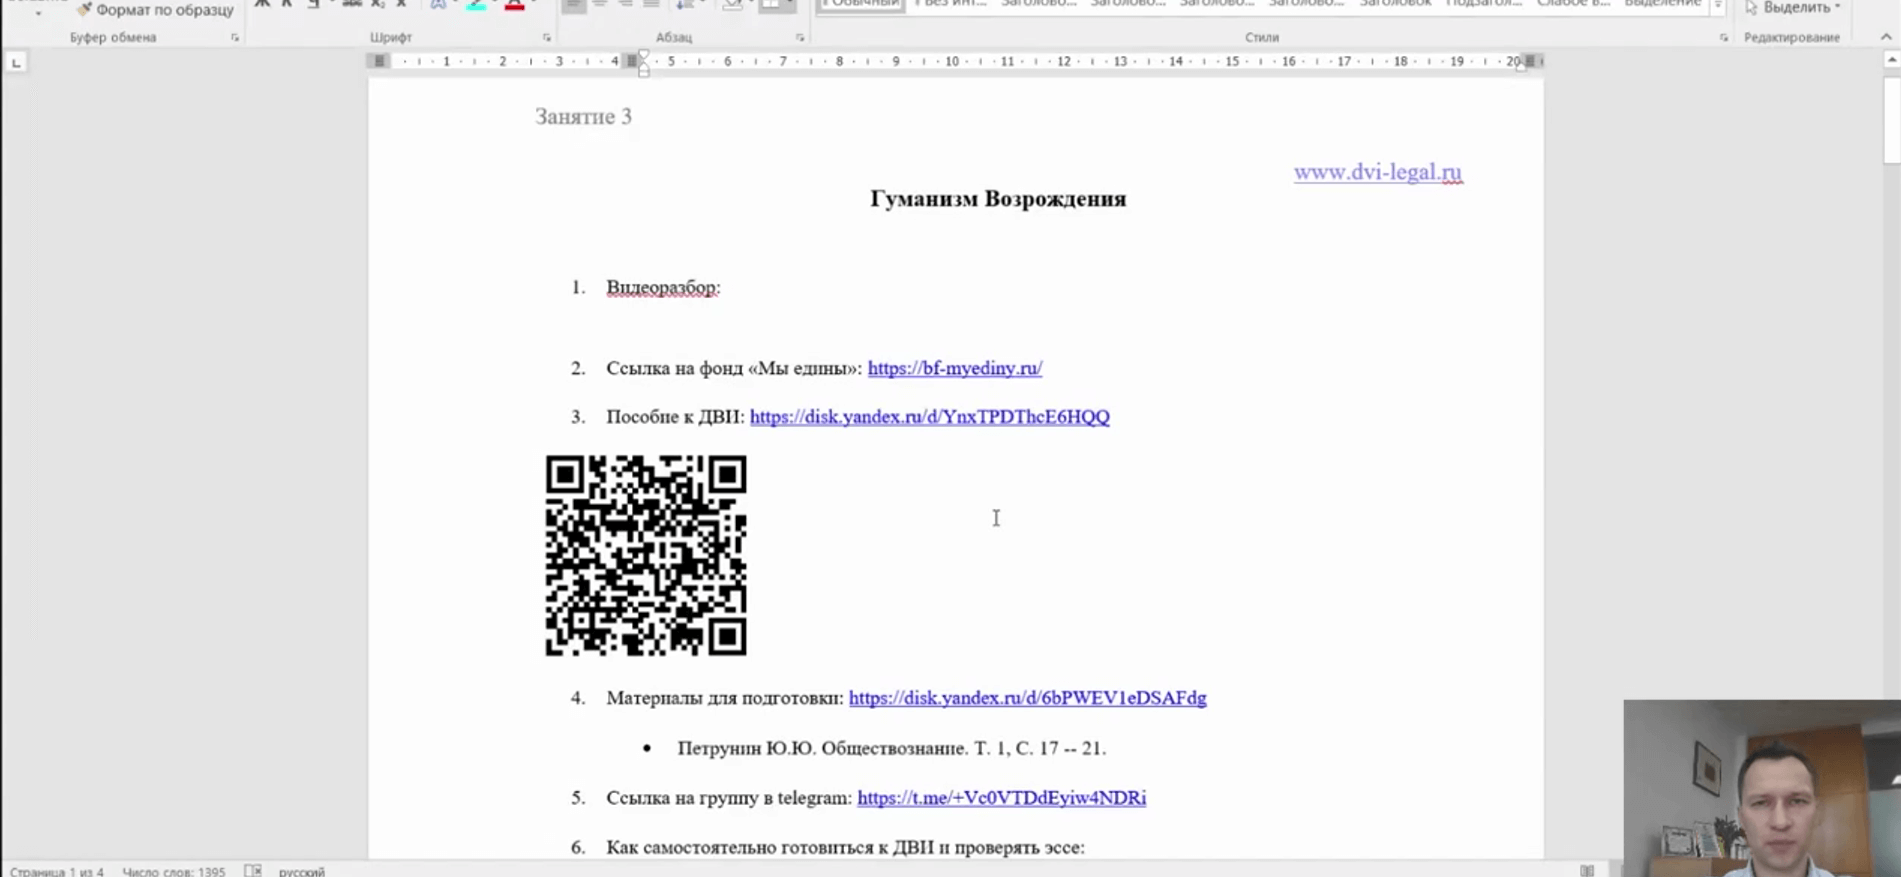
Task: Open the t.me telegram group link
Action: pos(1001,798)
